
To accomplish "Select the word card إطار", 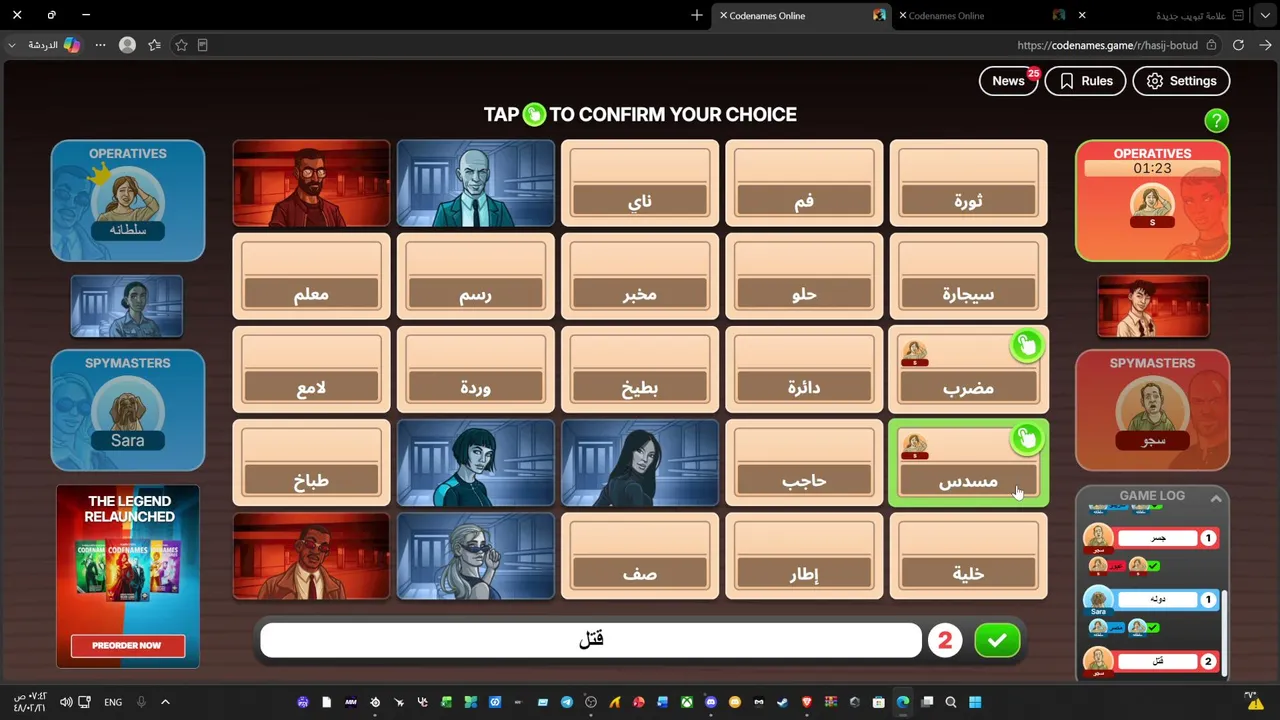I will click(x=804, y=556).
